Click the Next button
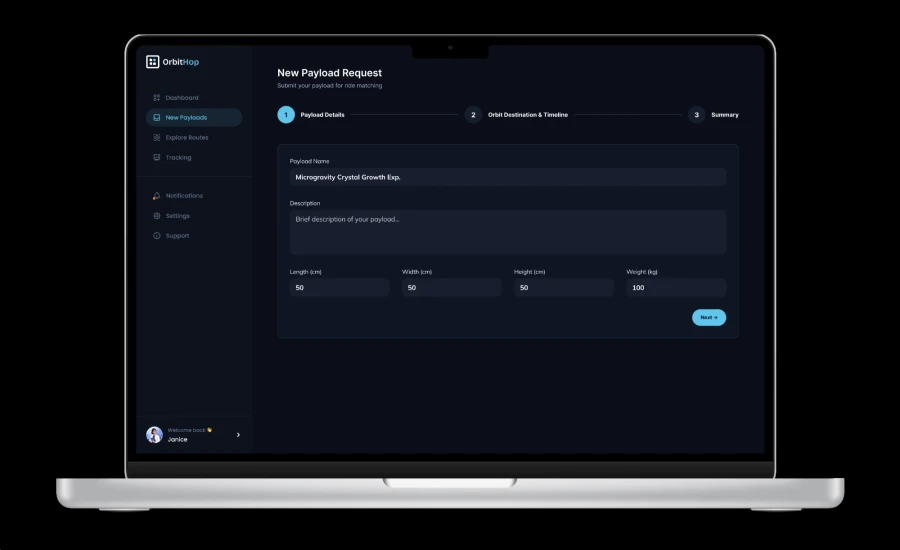The height and width of the screenshot is (550, 900). tap(709, 317)
